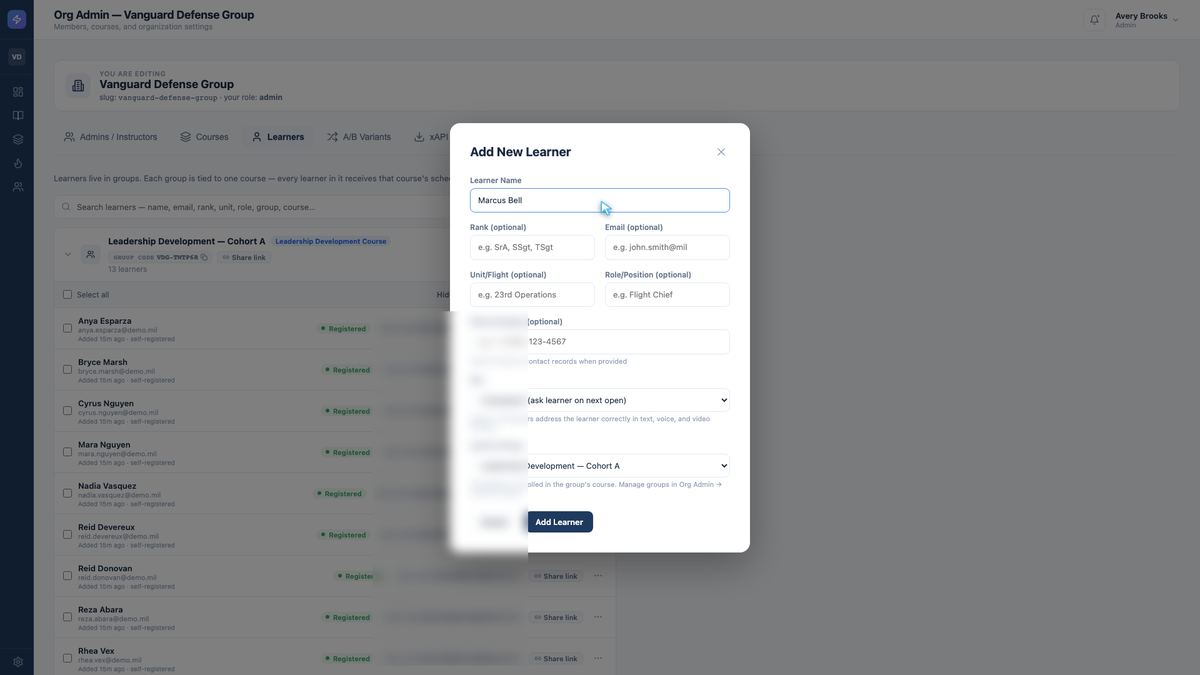Image resolution: width=1200 pixels, height=675 pixels.
Task: Check the box for Reid Donovan
Action: click(67, 576)
